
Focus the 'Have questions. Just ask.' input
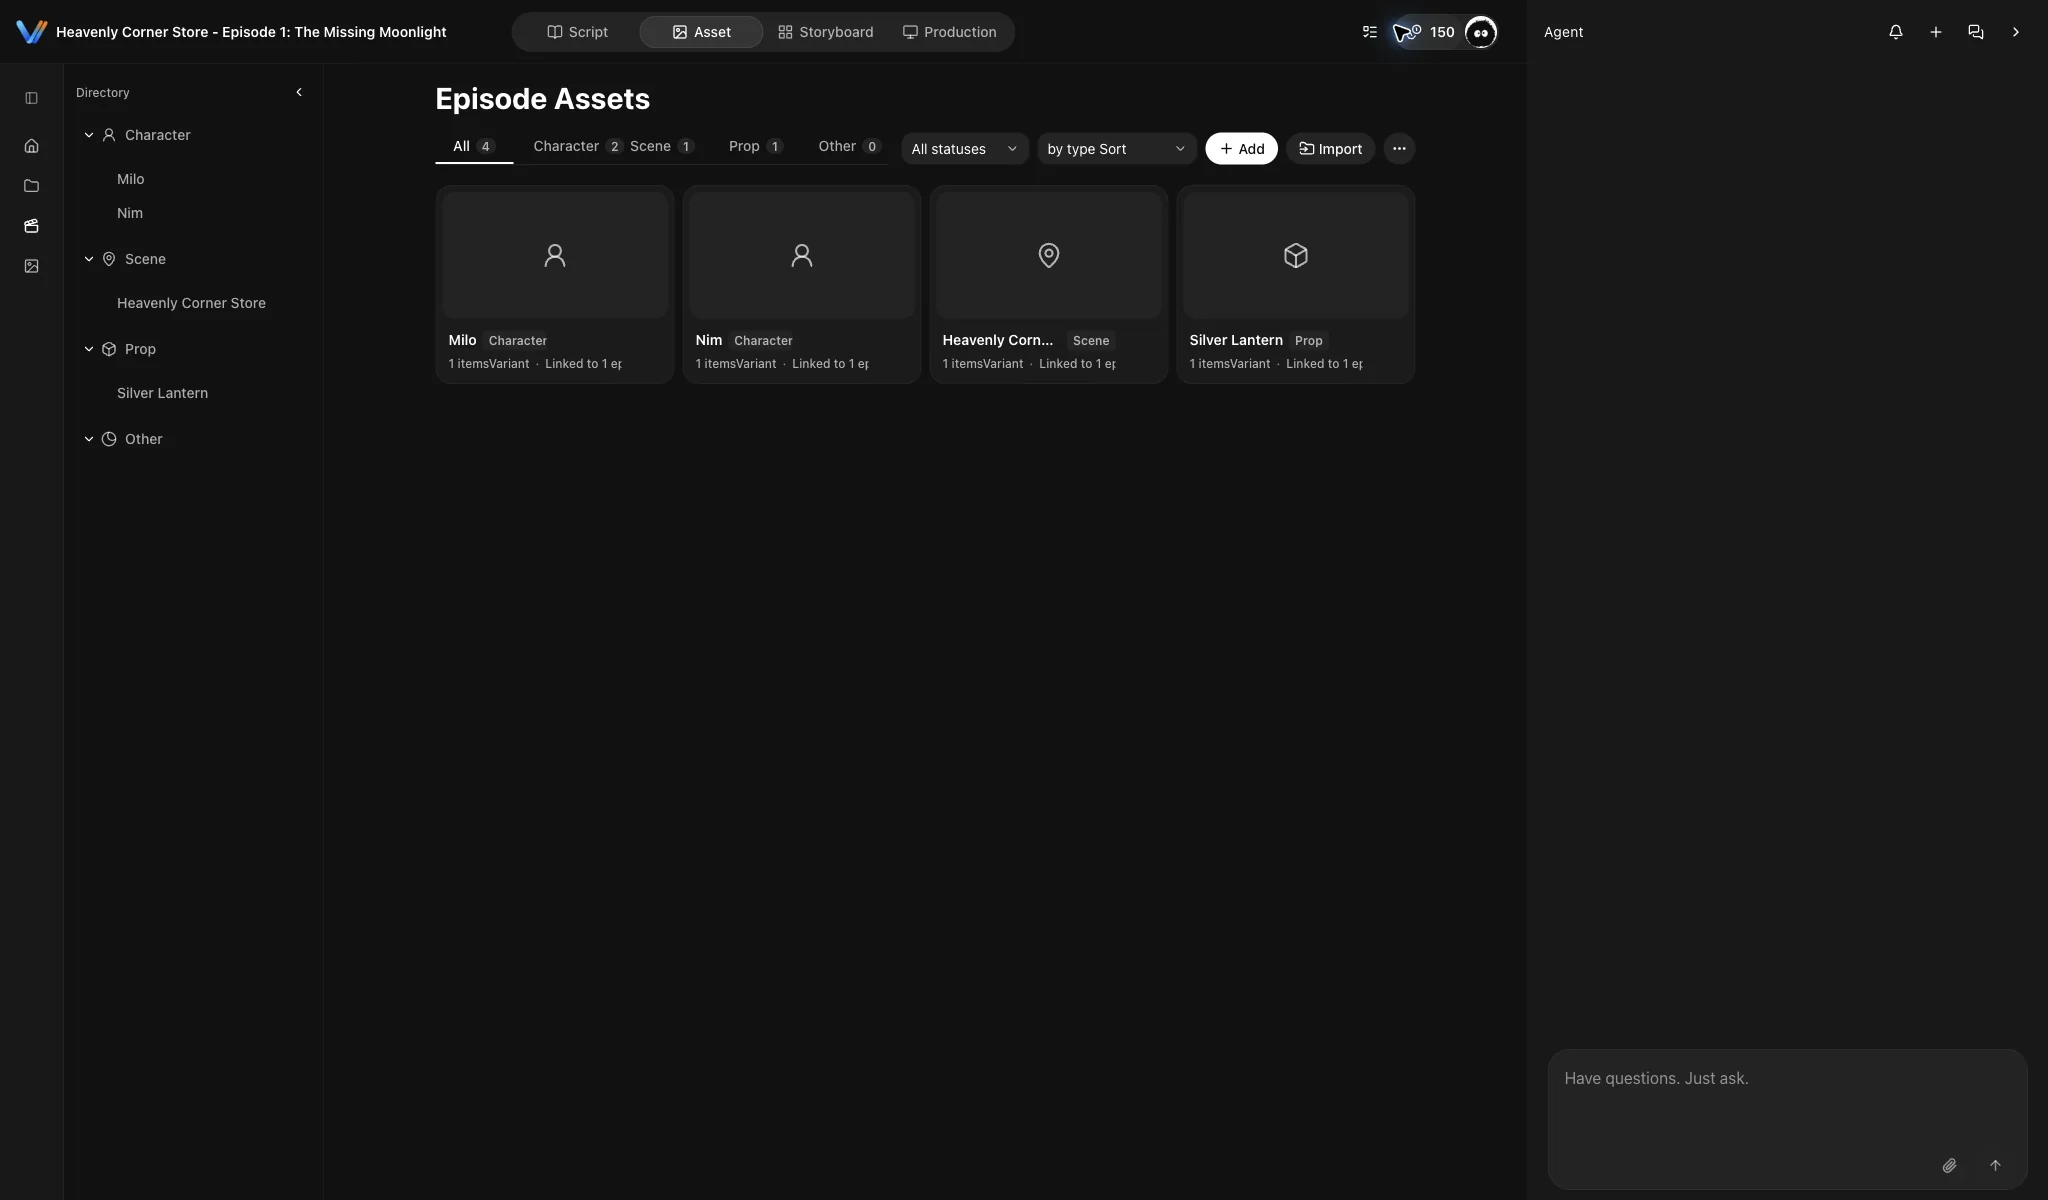coord(1786,1100)
